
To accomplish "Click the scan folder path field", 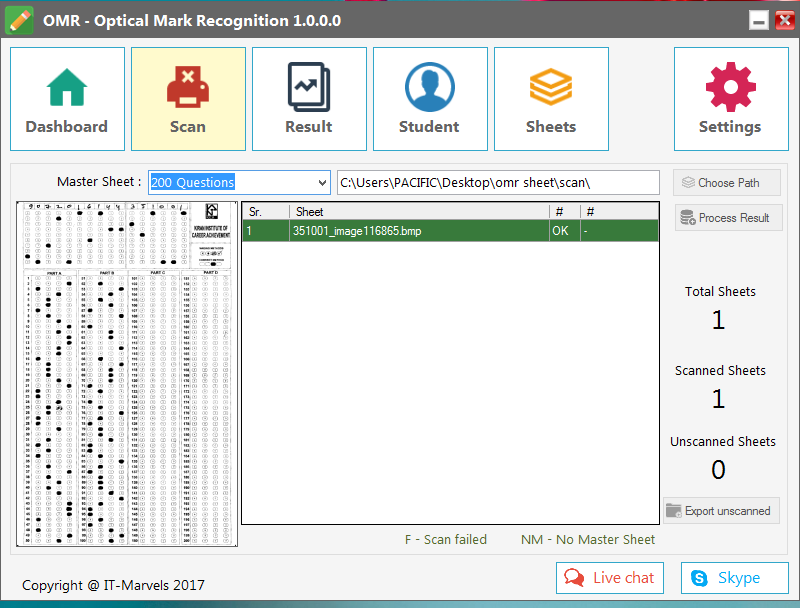I will coord(498,183).
